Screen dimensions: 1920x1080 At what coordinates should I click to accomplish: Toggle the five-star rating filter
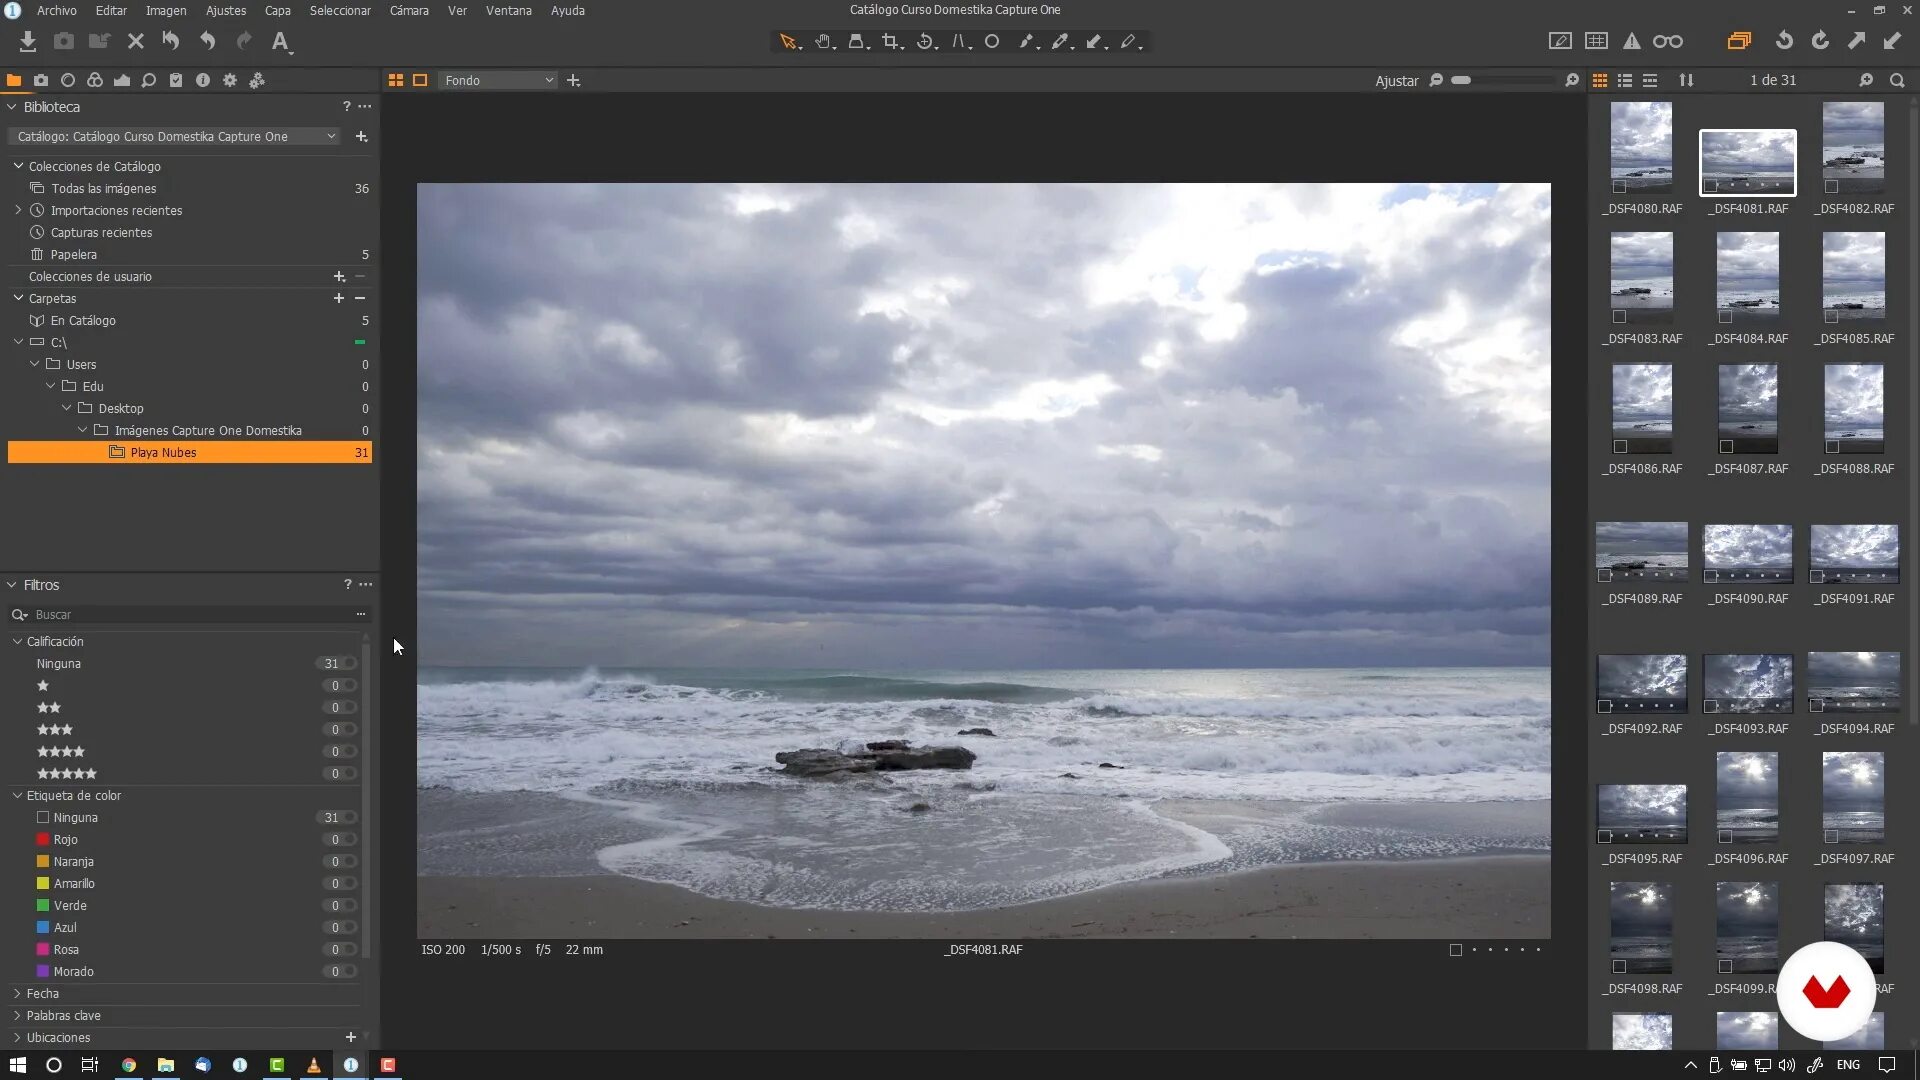[x=66, y=773]
